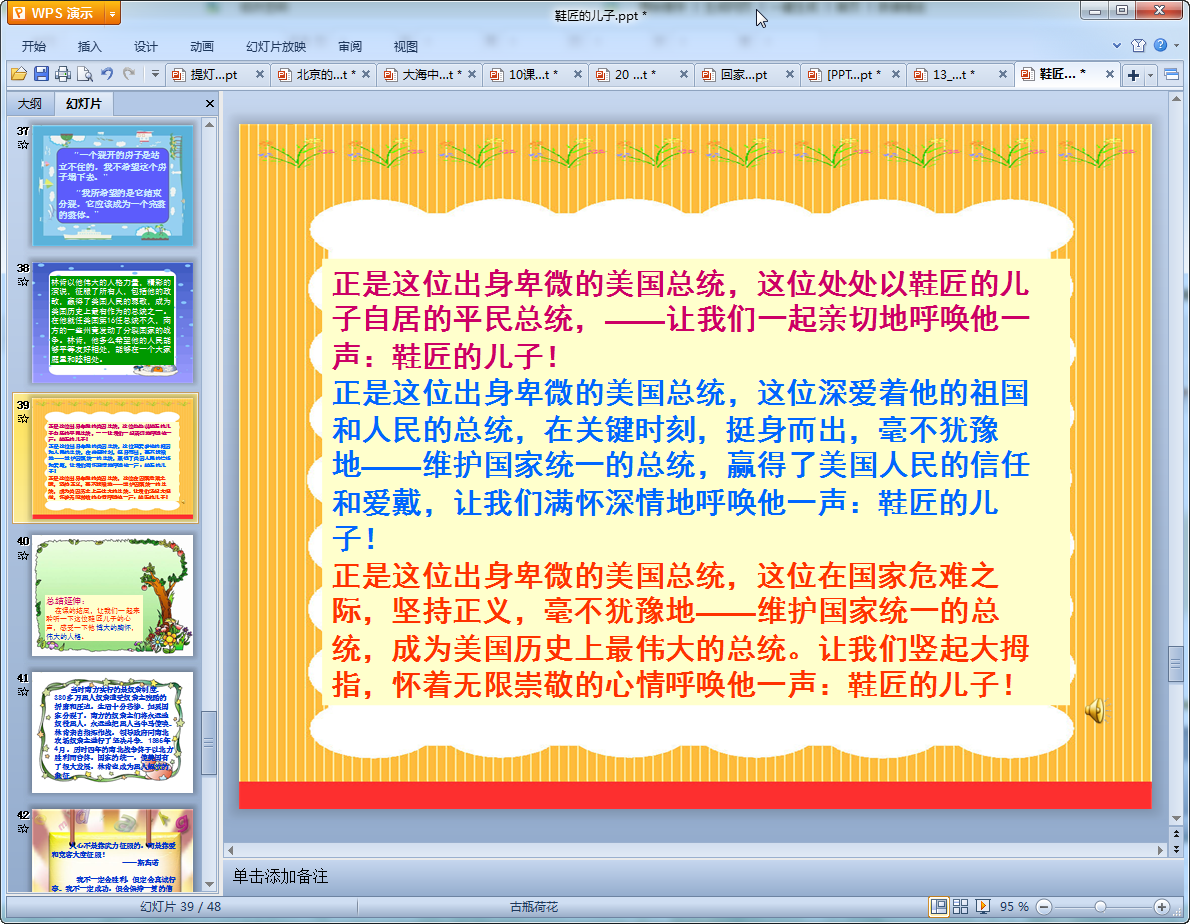Open the 审阅 menu tab

(x=350, y=46)
